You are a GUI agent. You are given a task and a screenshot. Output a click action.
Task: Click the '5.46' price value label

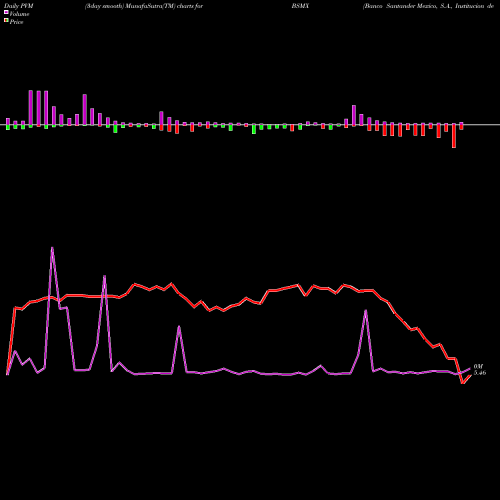[480, 373]
